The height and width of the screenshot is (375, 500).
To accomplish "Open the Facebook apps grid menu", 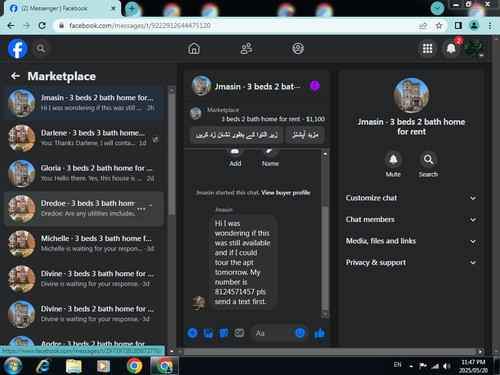I will [427, 49].
